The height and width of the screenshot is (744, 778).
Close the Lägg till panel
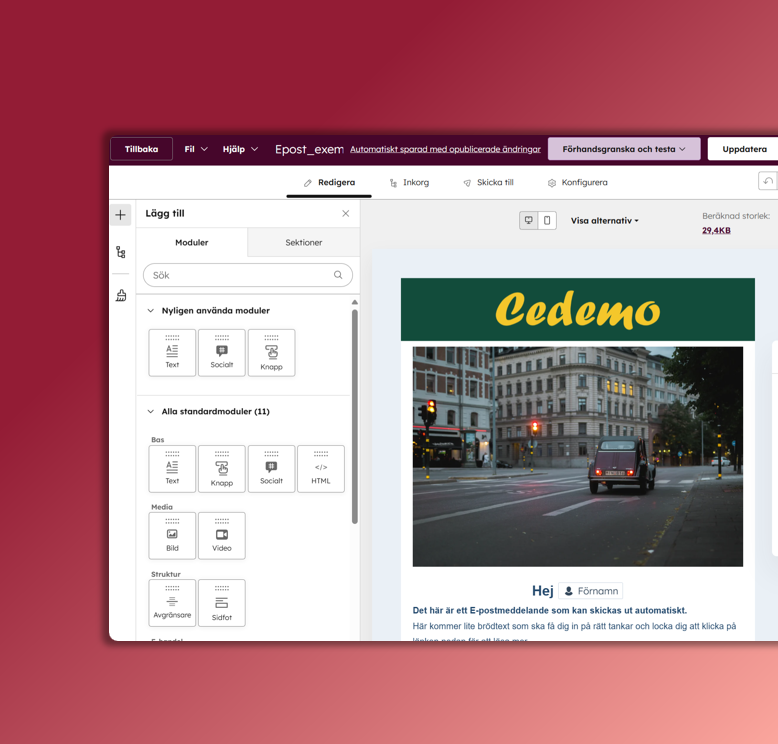346,213
